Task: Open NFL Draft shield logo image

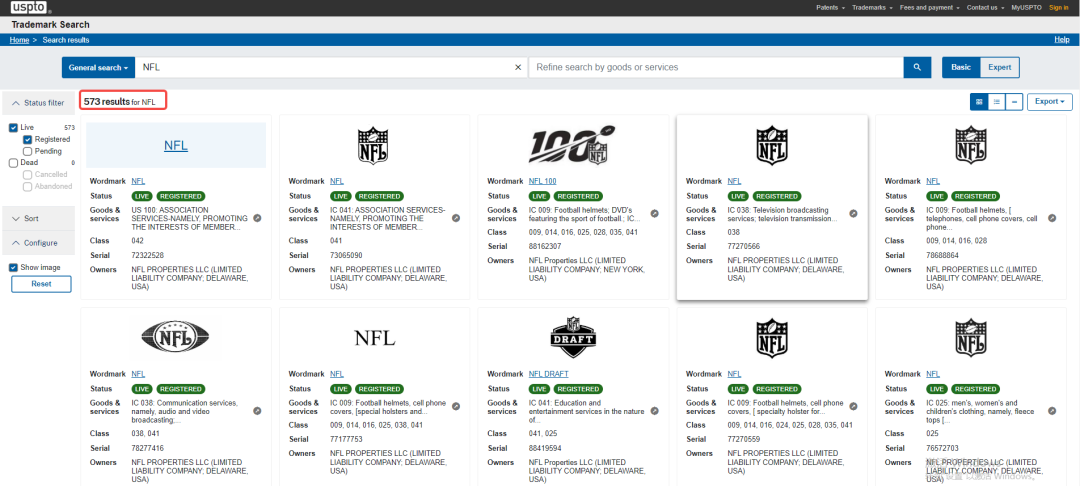Action: pyautogui.click(x=572, y=337)
